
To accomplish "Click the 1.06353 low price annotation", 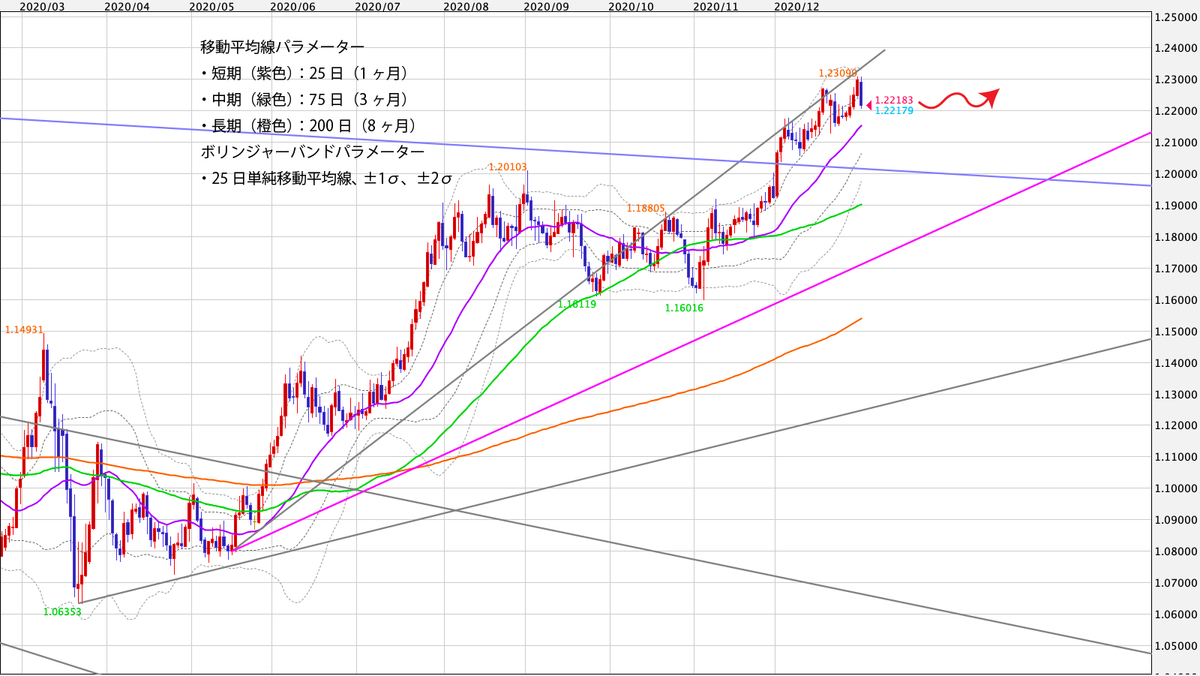I will (x=61, y=610).
